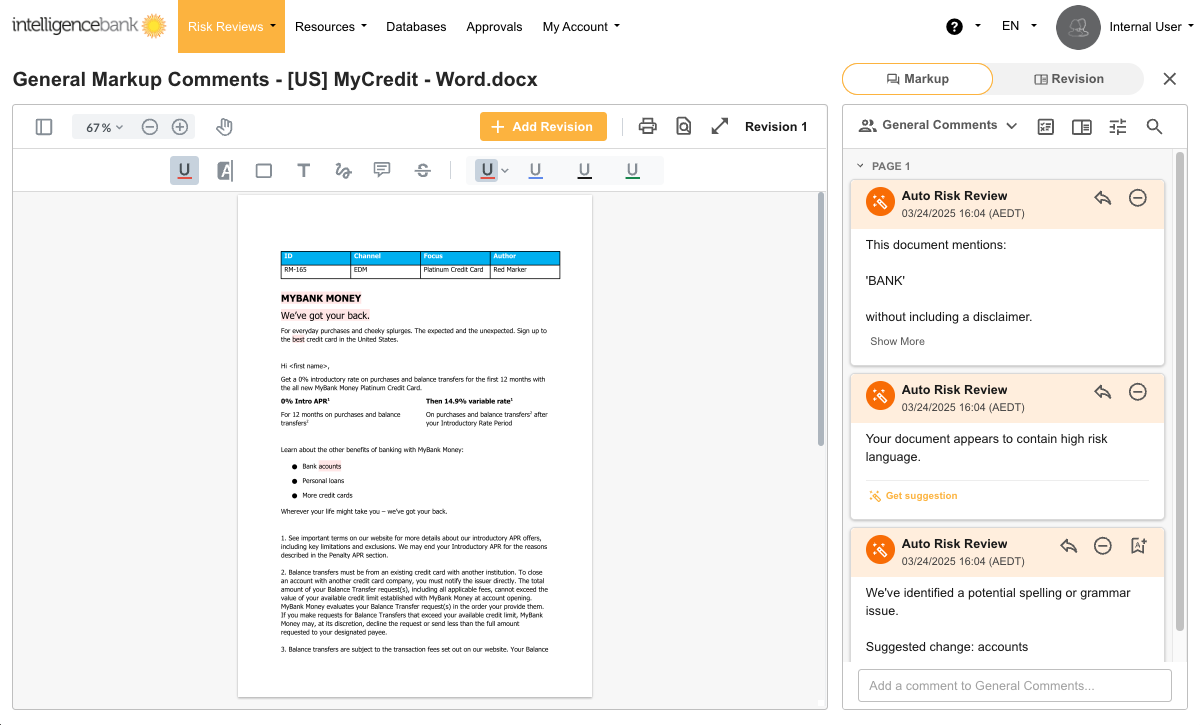Click the Revision 1 label
The height and width of the screenshot is (725, 1200).
coord(777,127)
